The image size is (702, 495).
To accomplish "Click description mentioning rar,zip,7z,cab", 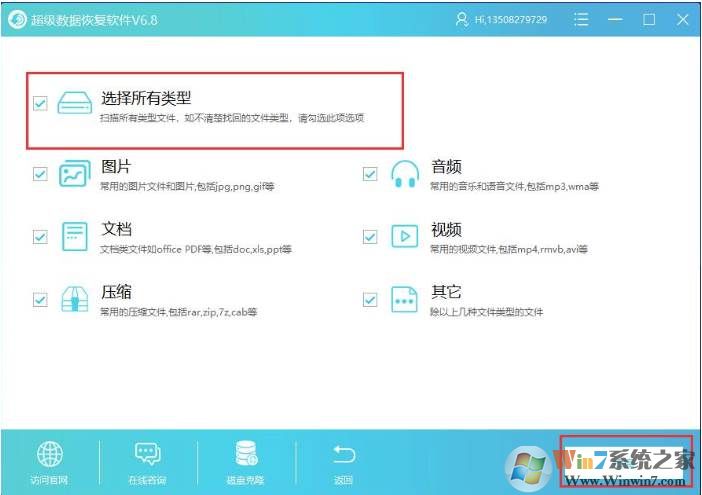I will [x=179, y=312].
